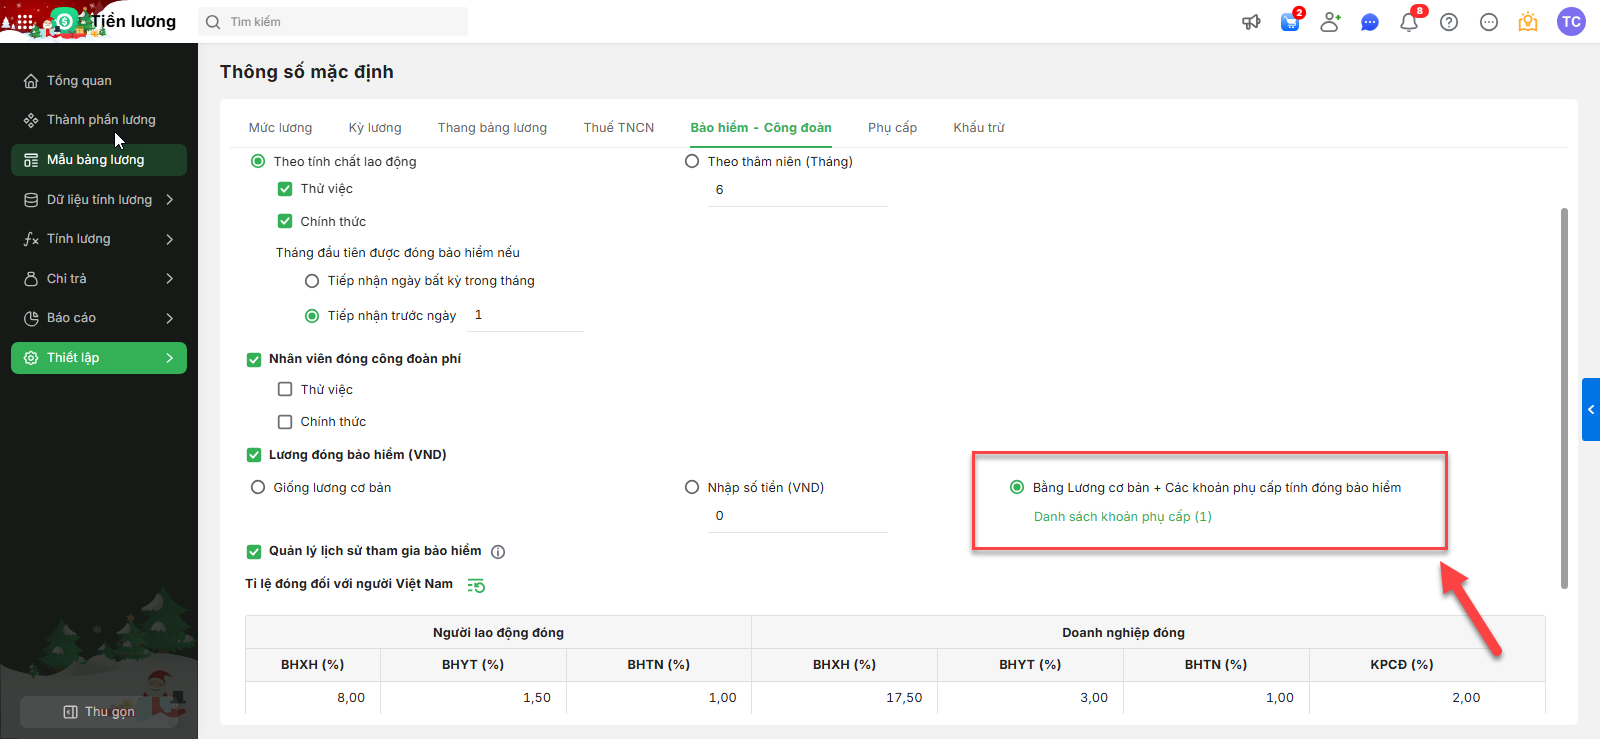
Task: Uncheck the Nhân viên đóng công đoàn phí checkbox
Action: pos(254,359)
